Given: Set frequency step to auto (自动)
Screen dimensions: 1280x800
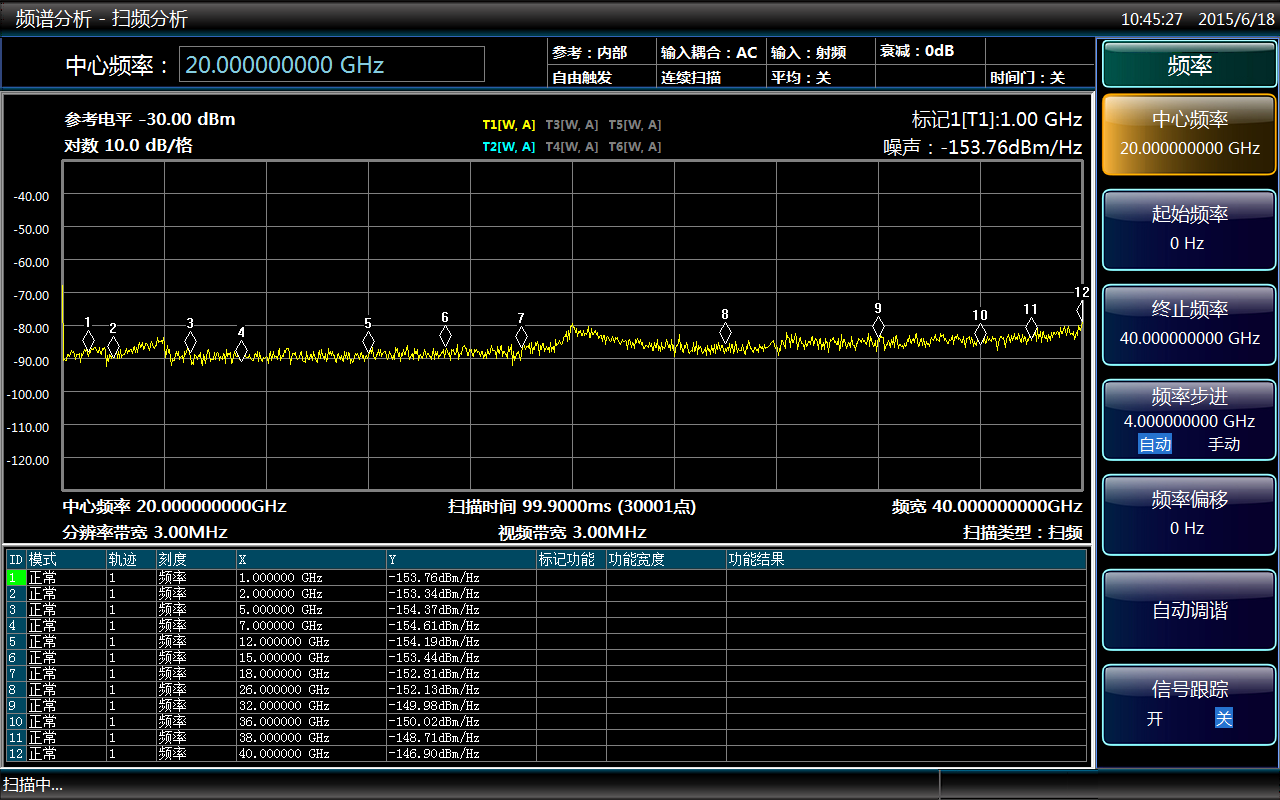Looking at the screenshot, I should click(x=1155, y=444).
